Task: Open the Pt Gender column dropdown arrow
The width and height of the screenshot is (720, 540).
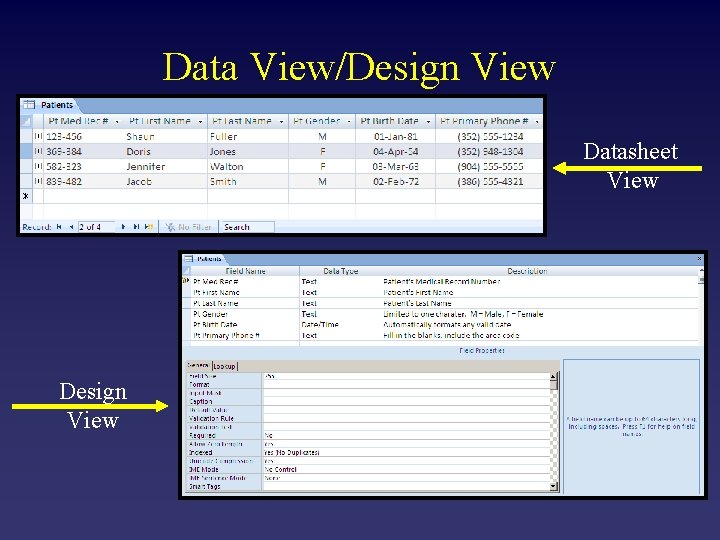Action: click(x=349, y=122)
